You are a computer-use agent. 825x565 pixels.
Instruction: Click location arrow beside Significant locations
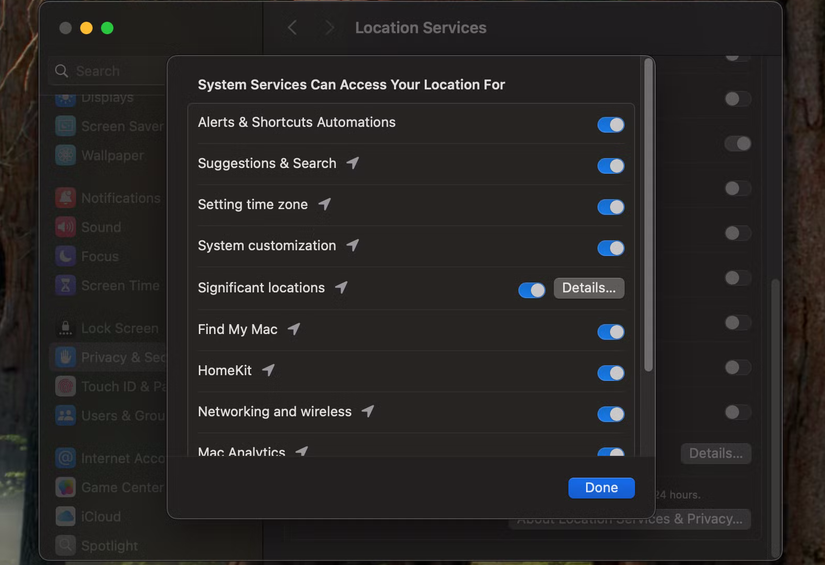pos(341,287)
